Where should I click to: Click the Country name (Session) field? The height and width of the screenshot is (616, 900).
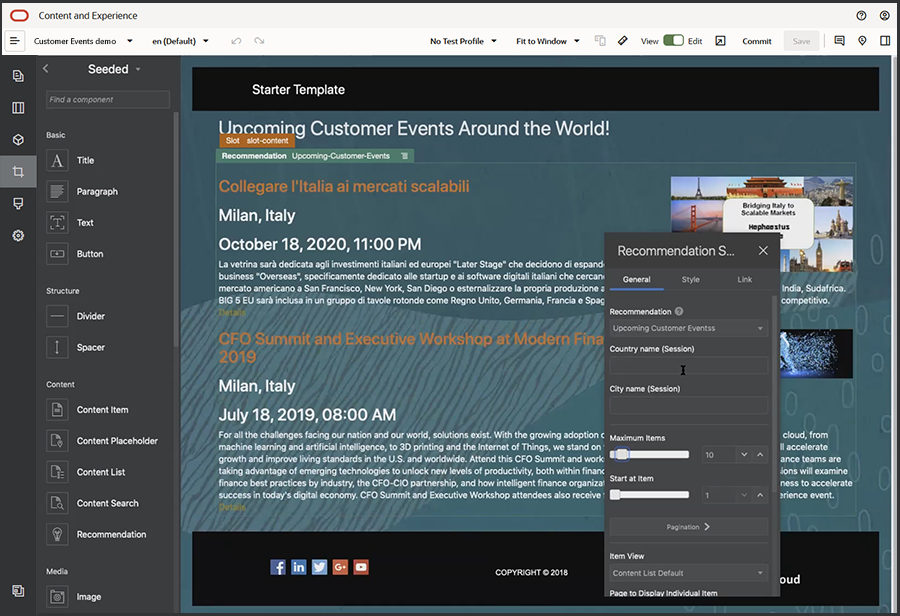688,366
